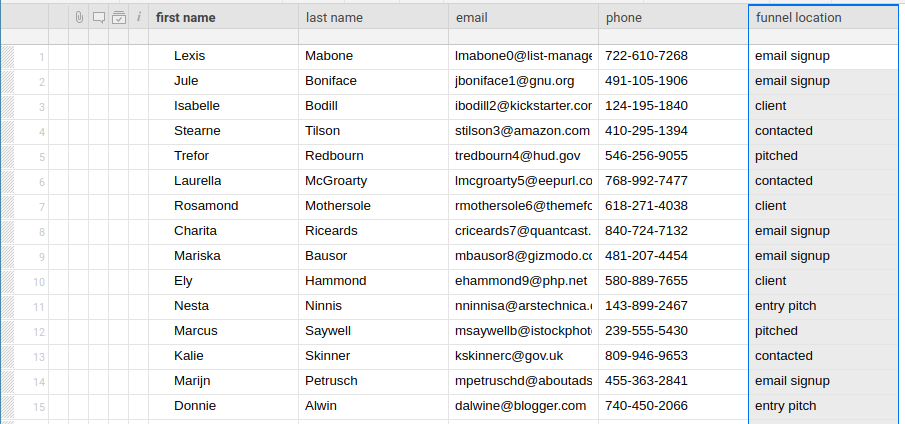Click the attachment cell in Jule's row
Viewport: 905px width, 424px height.
pyautogui.click(x=79, y=81)
